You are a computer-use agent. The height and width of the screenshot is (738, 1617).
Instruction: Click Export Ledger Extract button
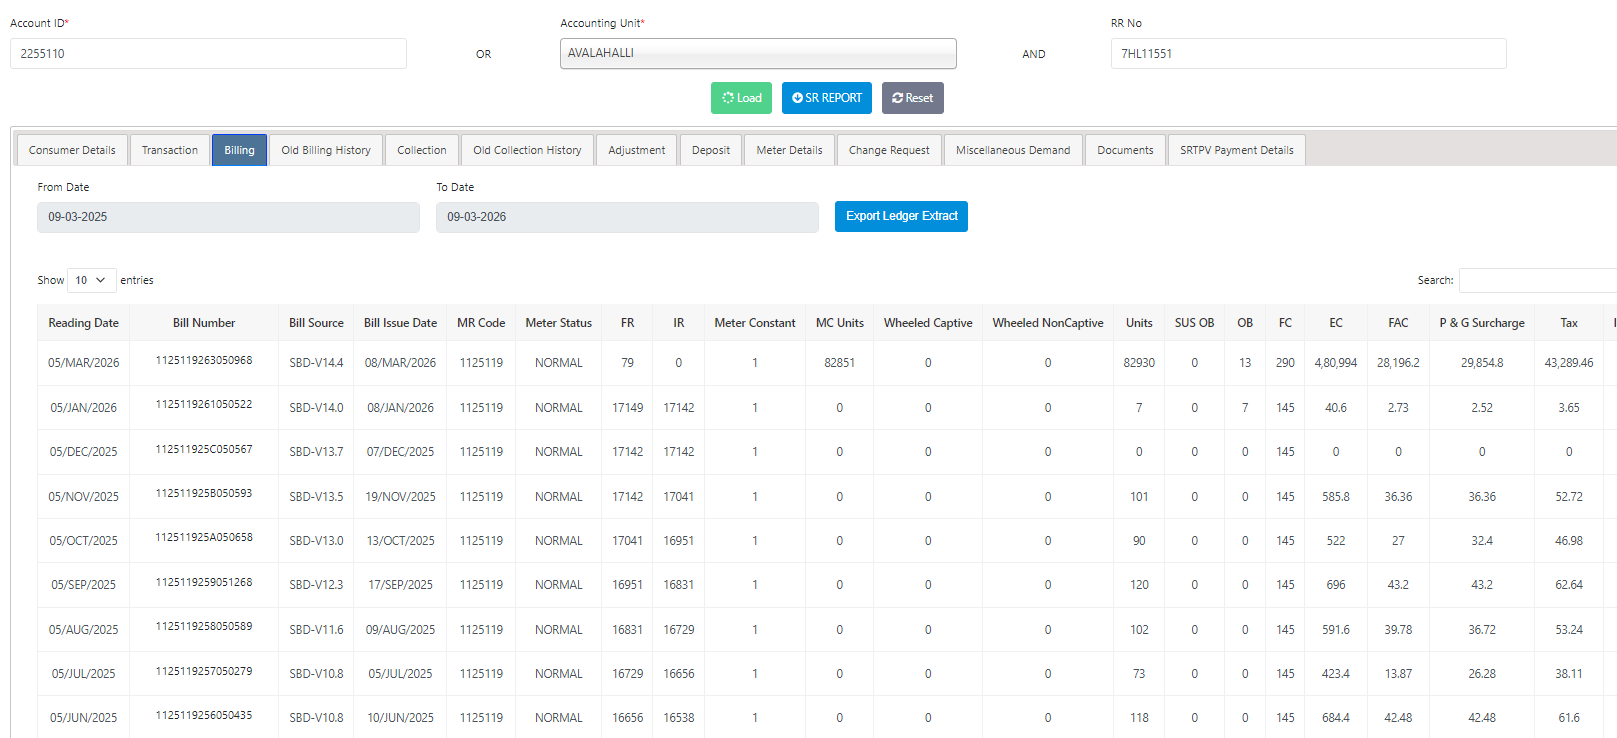click(901, 216)
